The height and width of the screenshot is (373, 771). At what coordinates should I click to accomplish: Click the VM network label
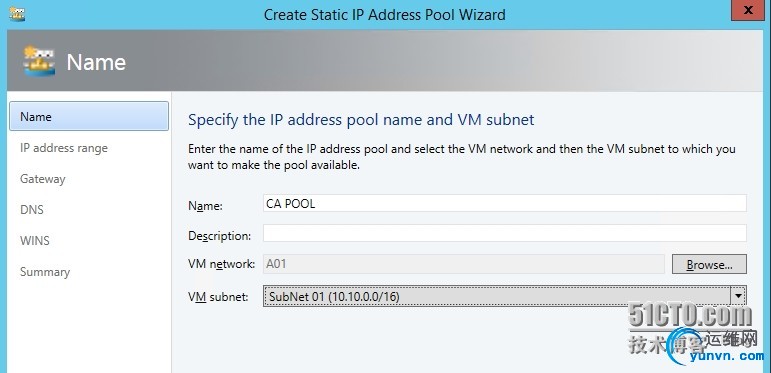221,264
